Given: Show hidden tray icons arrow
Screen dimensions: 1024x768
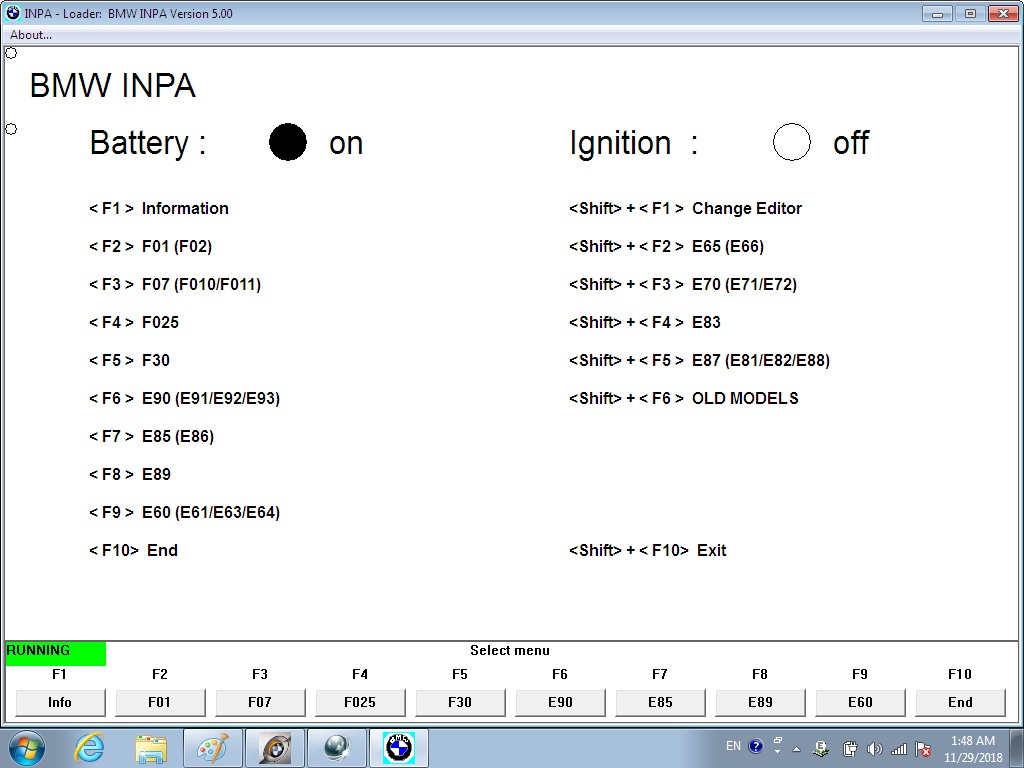Looking at the screenshot, I should (x=796, y=748).
